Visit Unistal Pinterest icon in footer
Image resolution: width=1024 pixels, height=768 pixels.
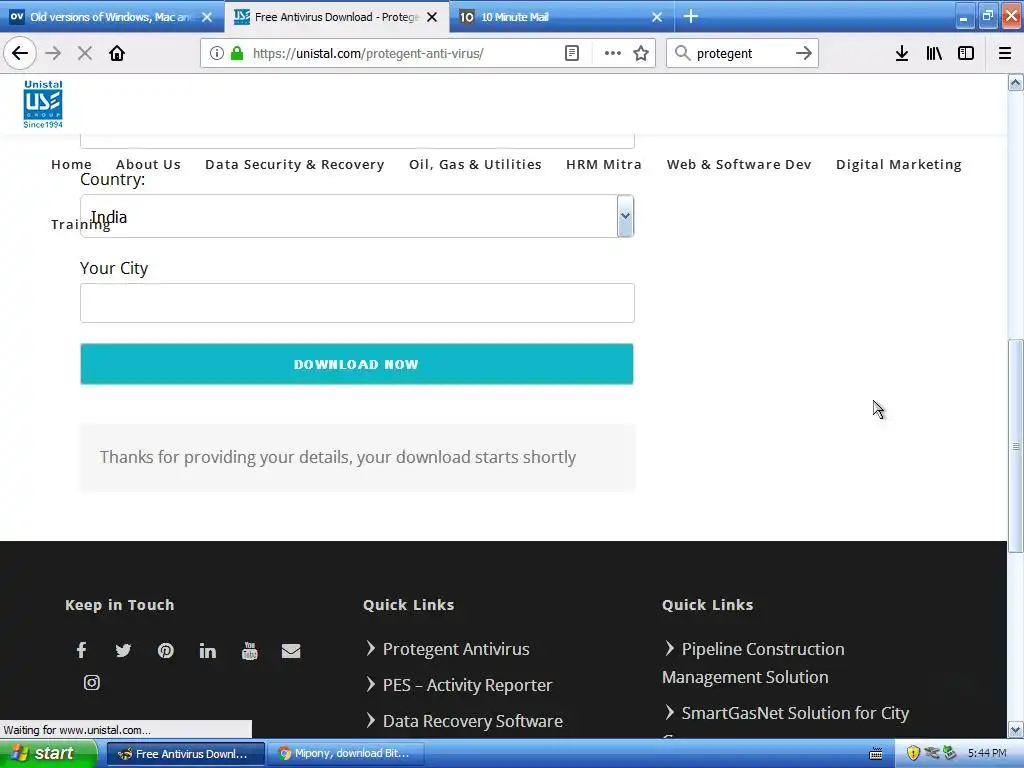165,650
